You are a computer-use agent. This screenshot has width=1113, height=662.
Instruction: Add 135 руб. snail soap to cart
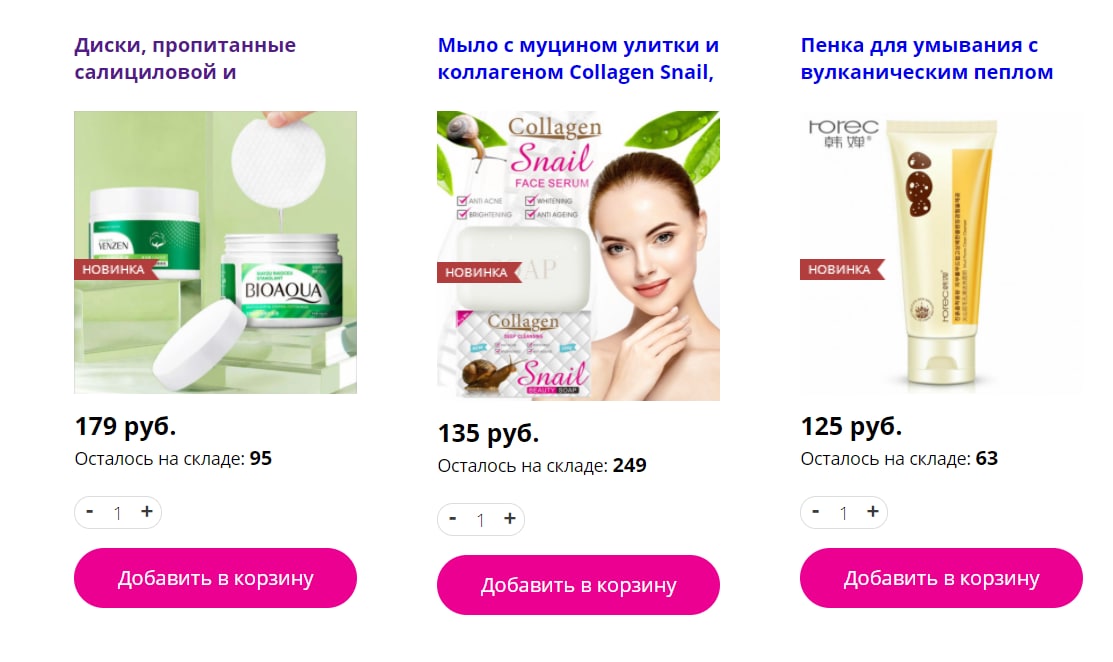click(578, 585)
